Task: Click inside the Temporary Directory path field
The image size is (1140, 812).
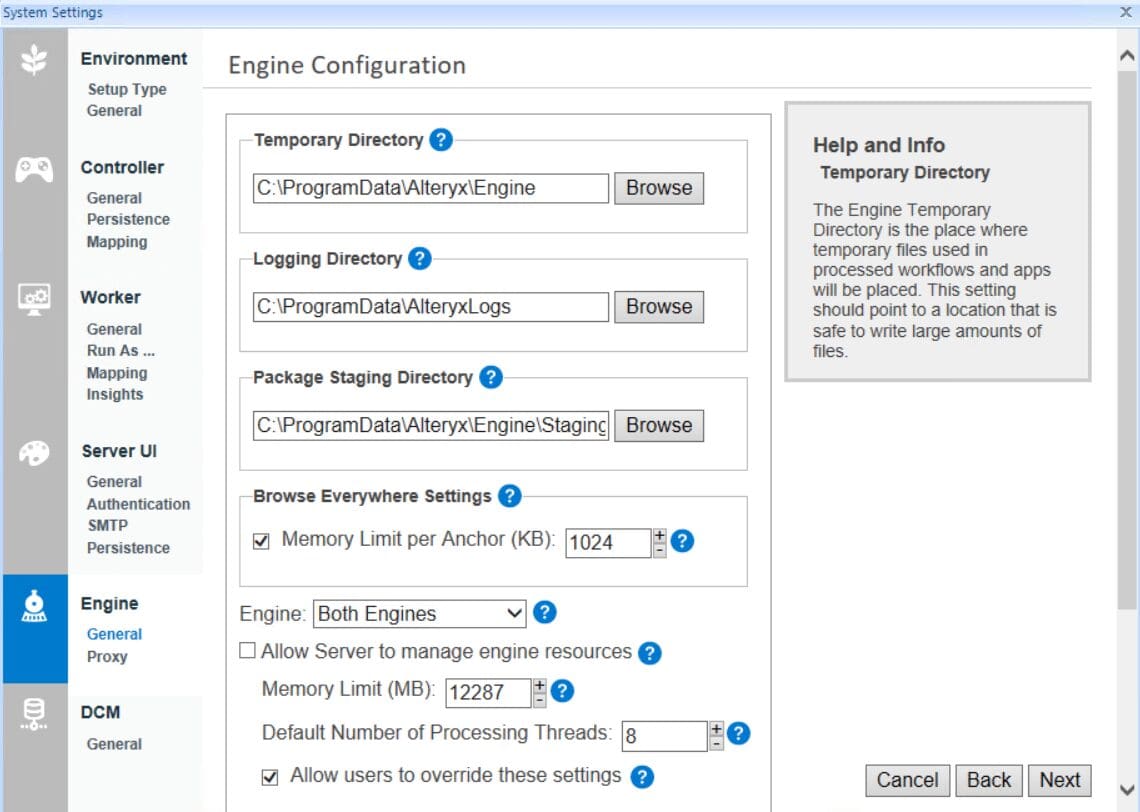Action: tap(430, 188)
